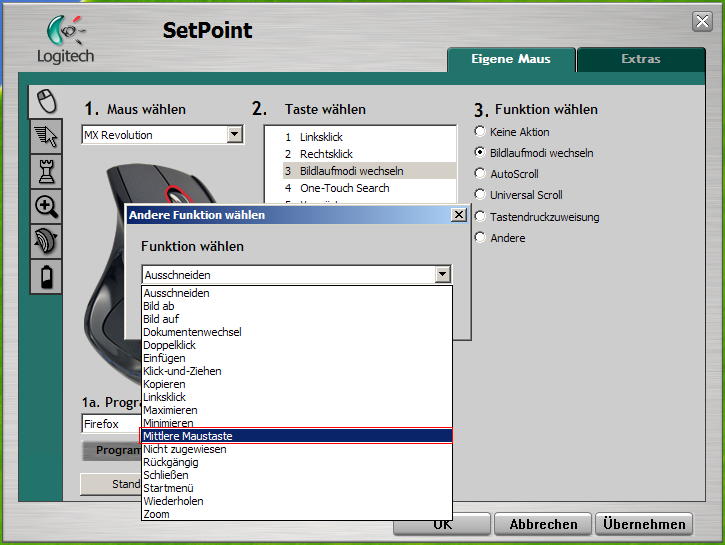Choose Mittlere Maustaste from the list
Viewport: 725px width, 545px height.
coord(297,436)
